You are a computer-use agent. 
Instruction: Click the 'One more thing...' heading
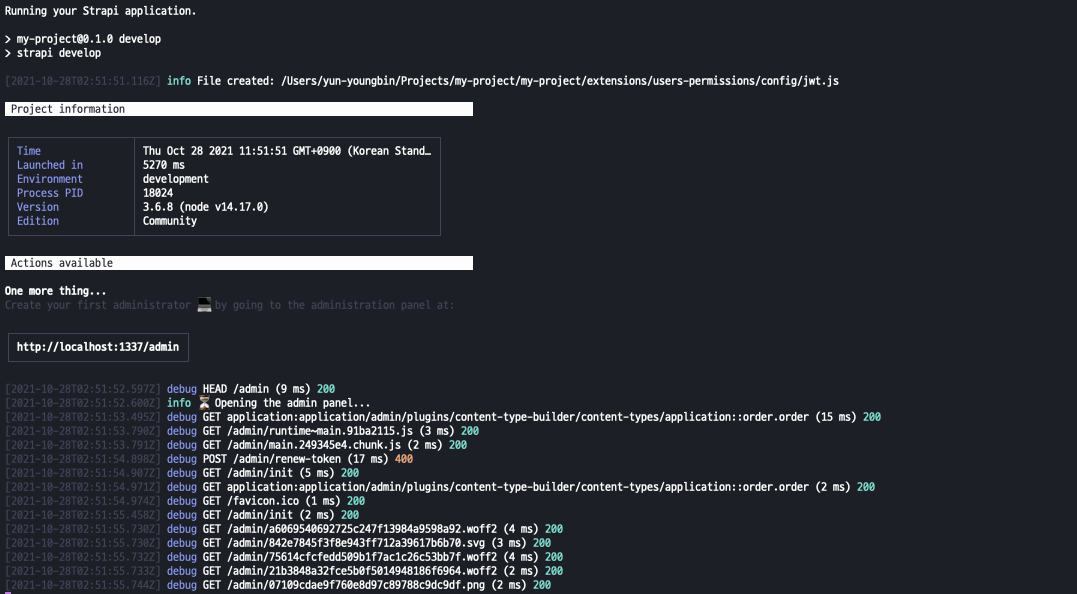click(x=56, y=291)
